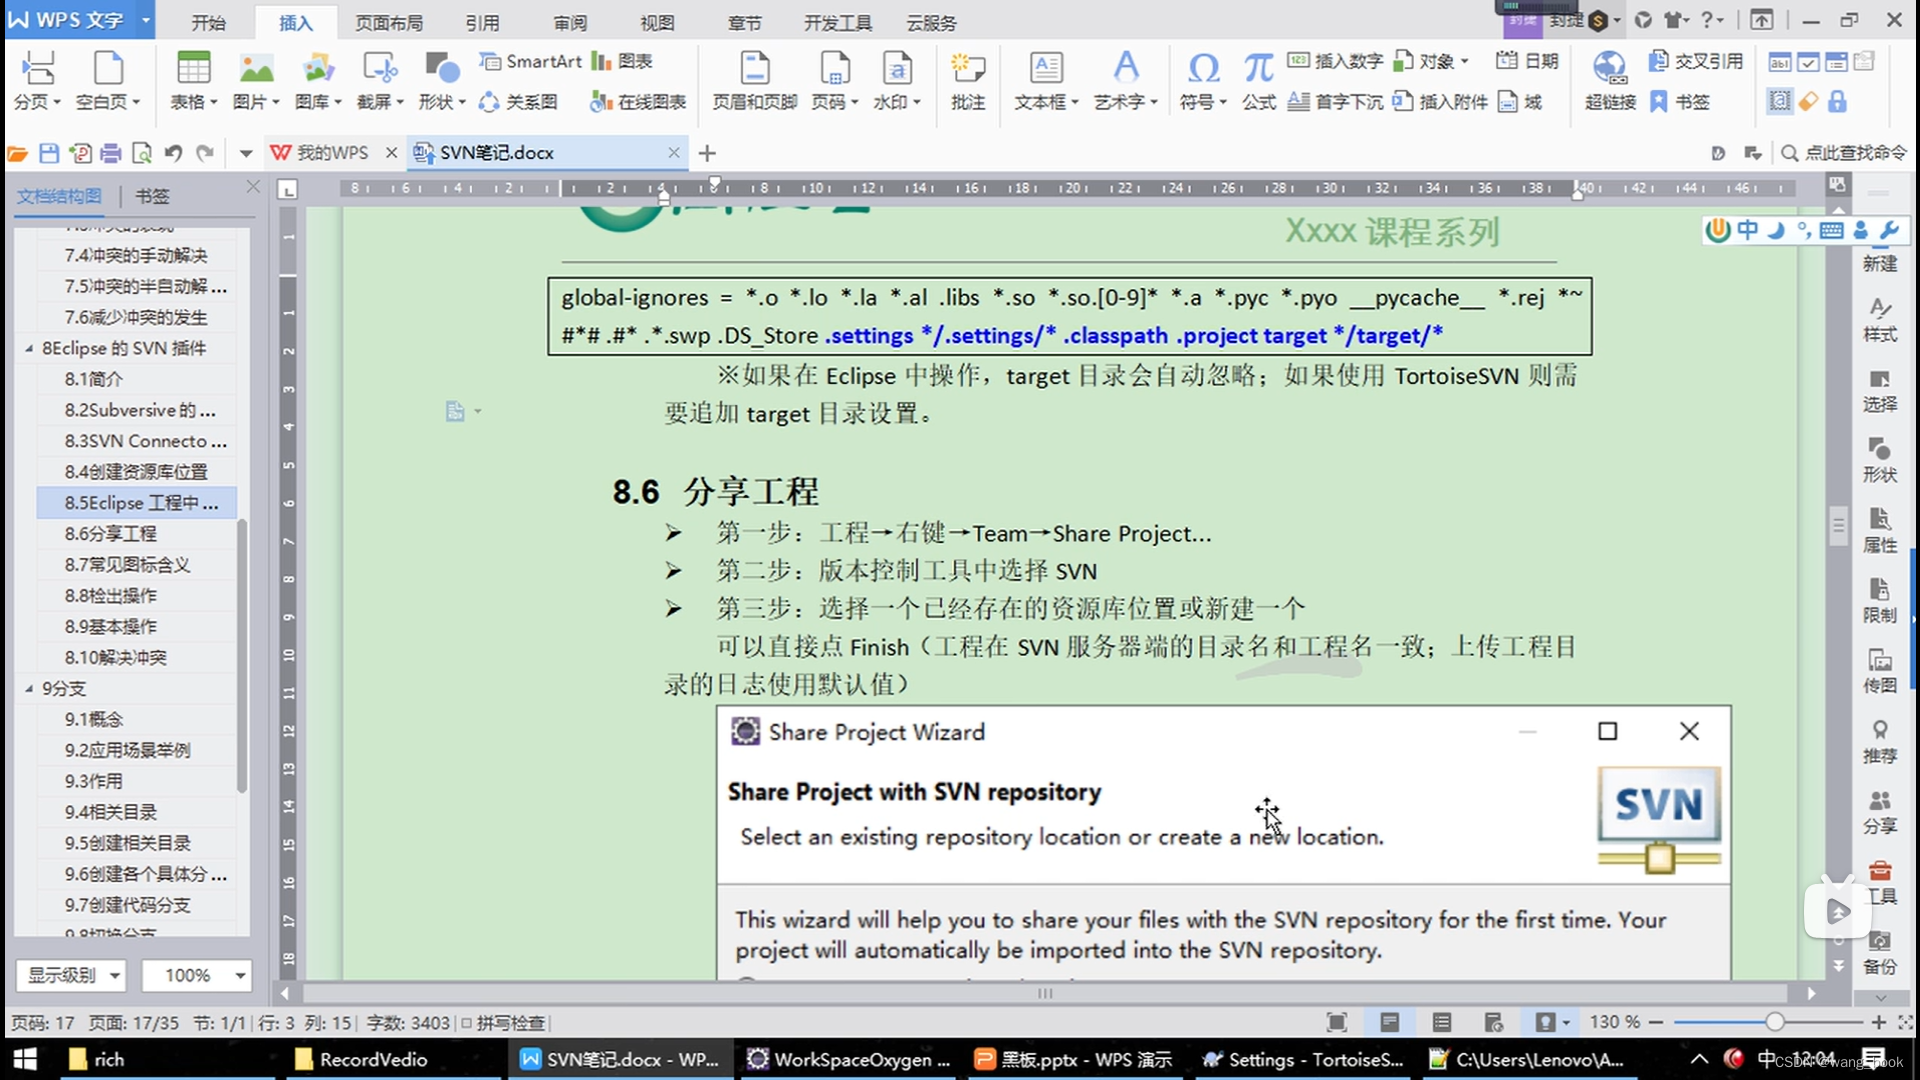Viewport: 1920px width, 1080px height.
Task: Insert SmartArt graphic
Action: [530, 61]
